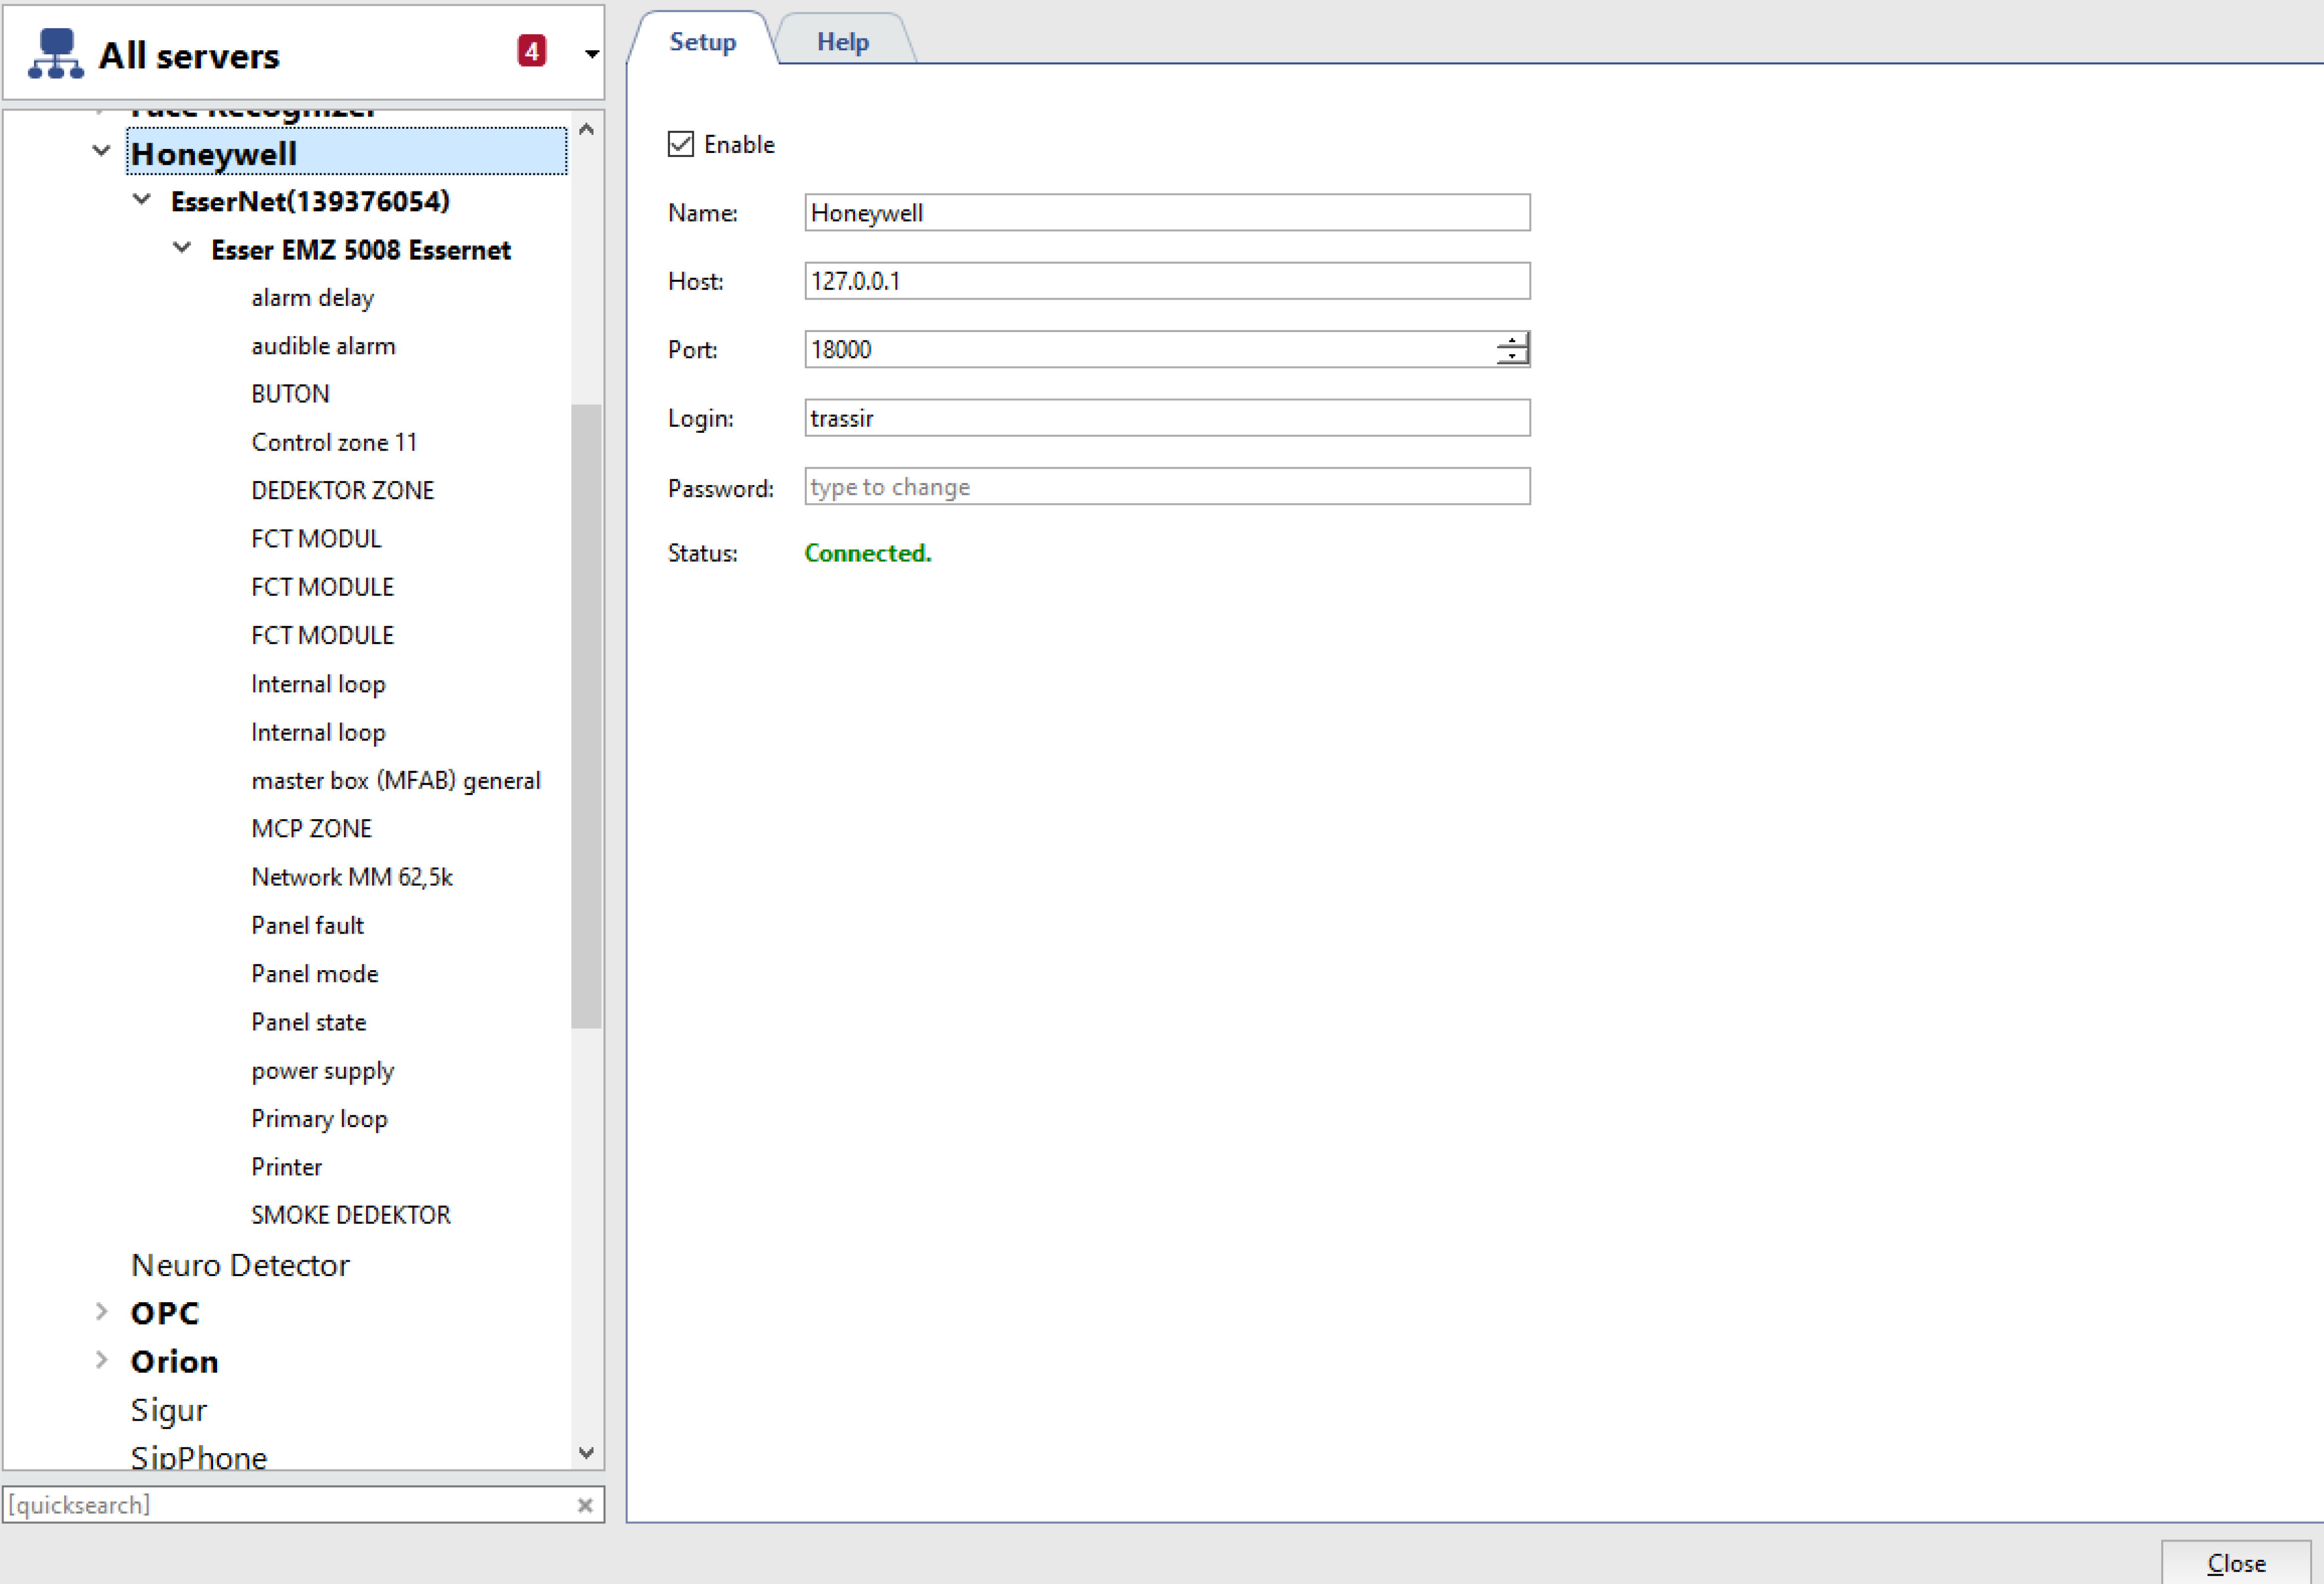The height and width of the screenshot is (1584, 2324).
Task: Switch to the Setup tab
Action: click(702, 41)
